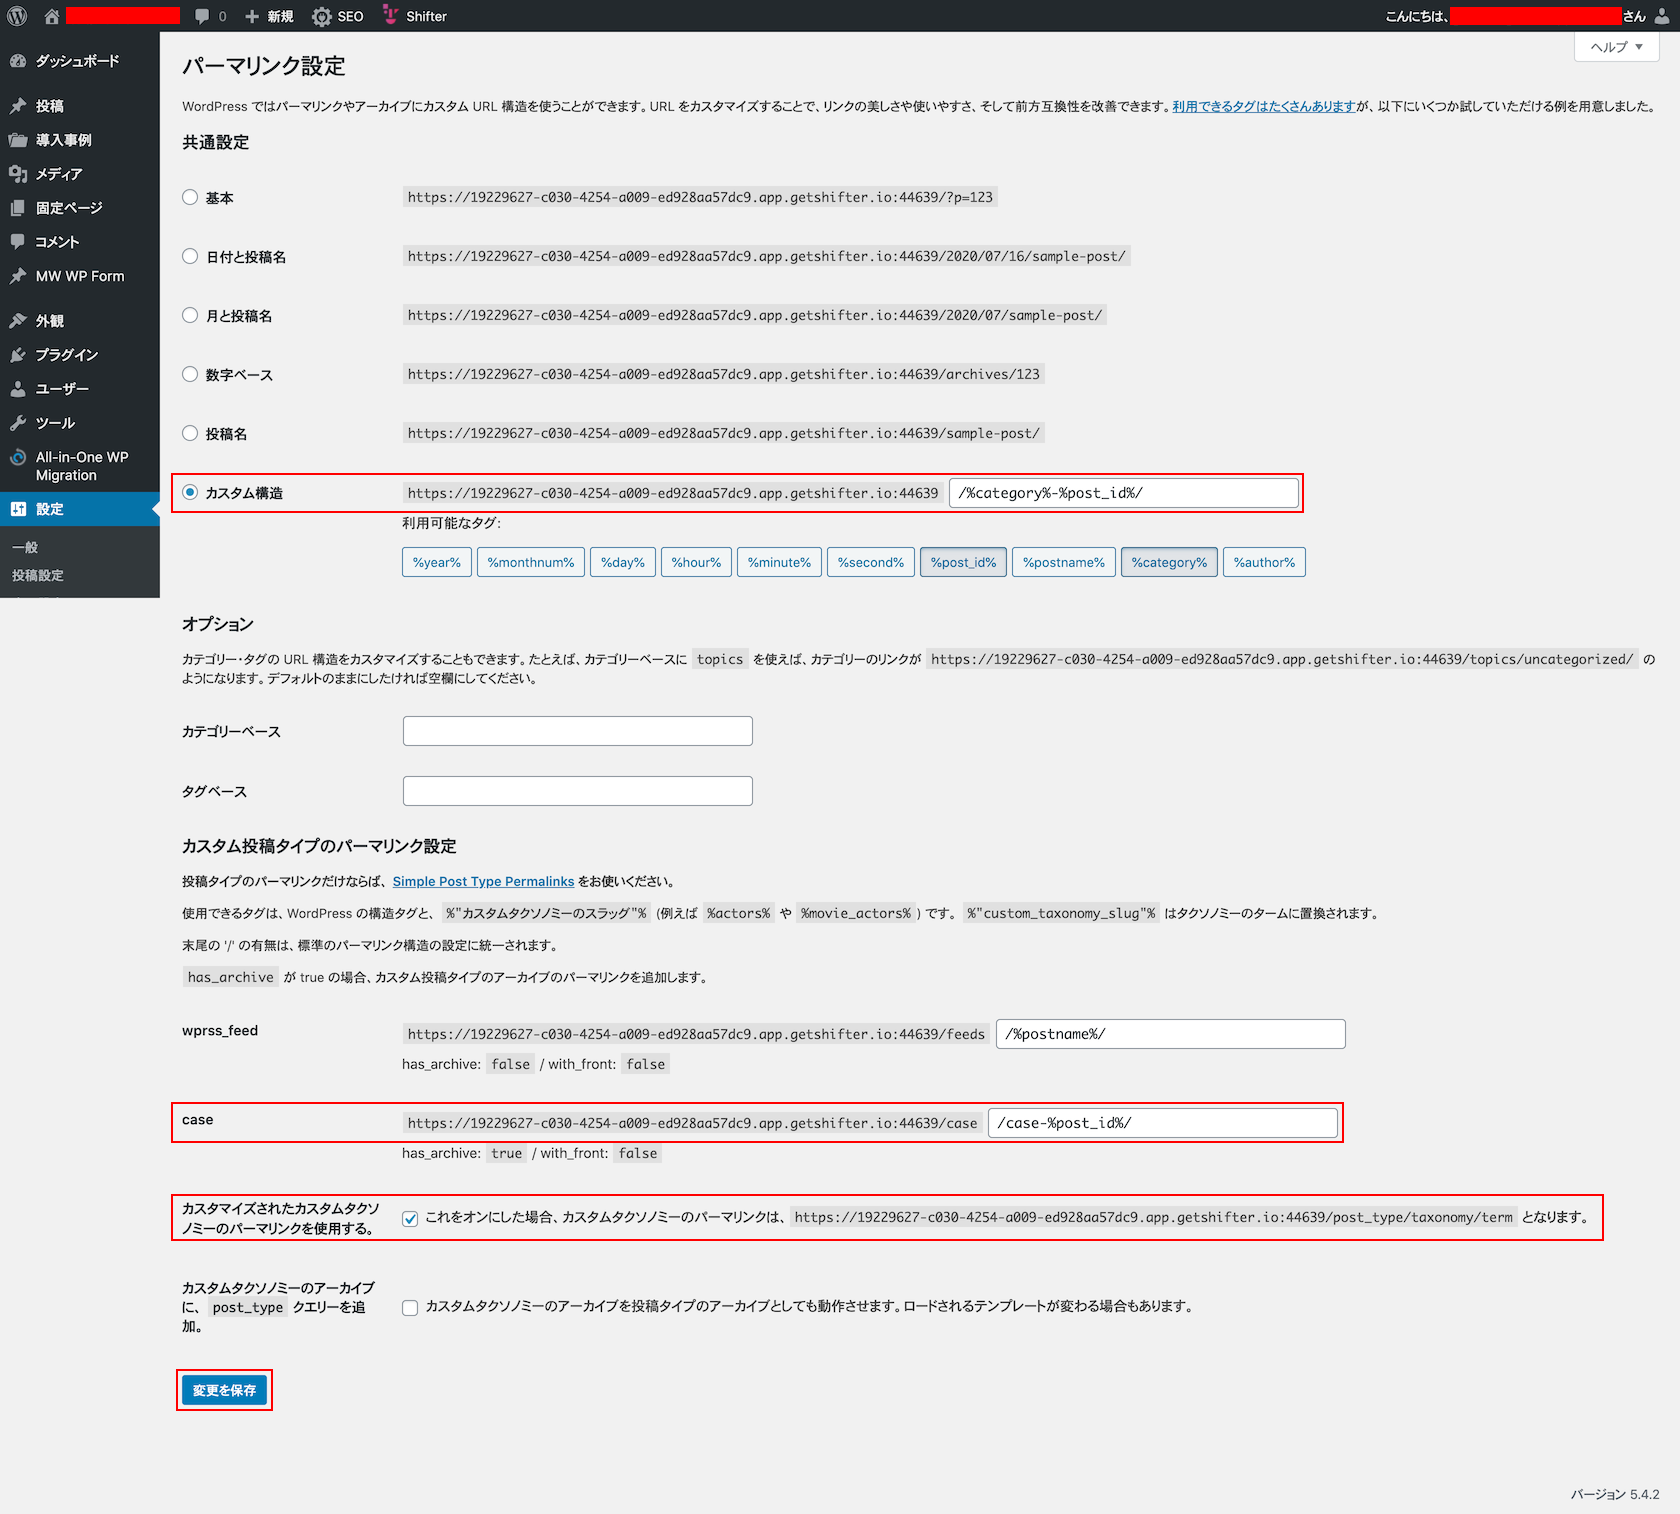This screenshot has width=1680, height=1514.
Task: Click the home site icon
Action: pyautogui.click(x=52, y=16)
